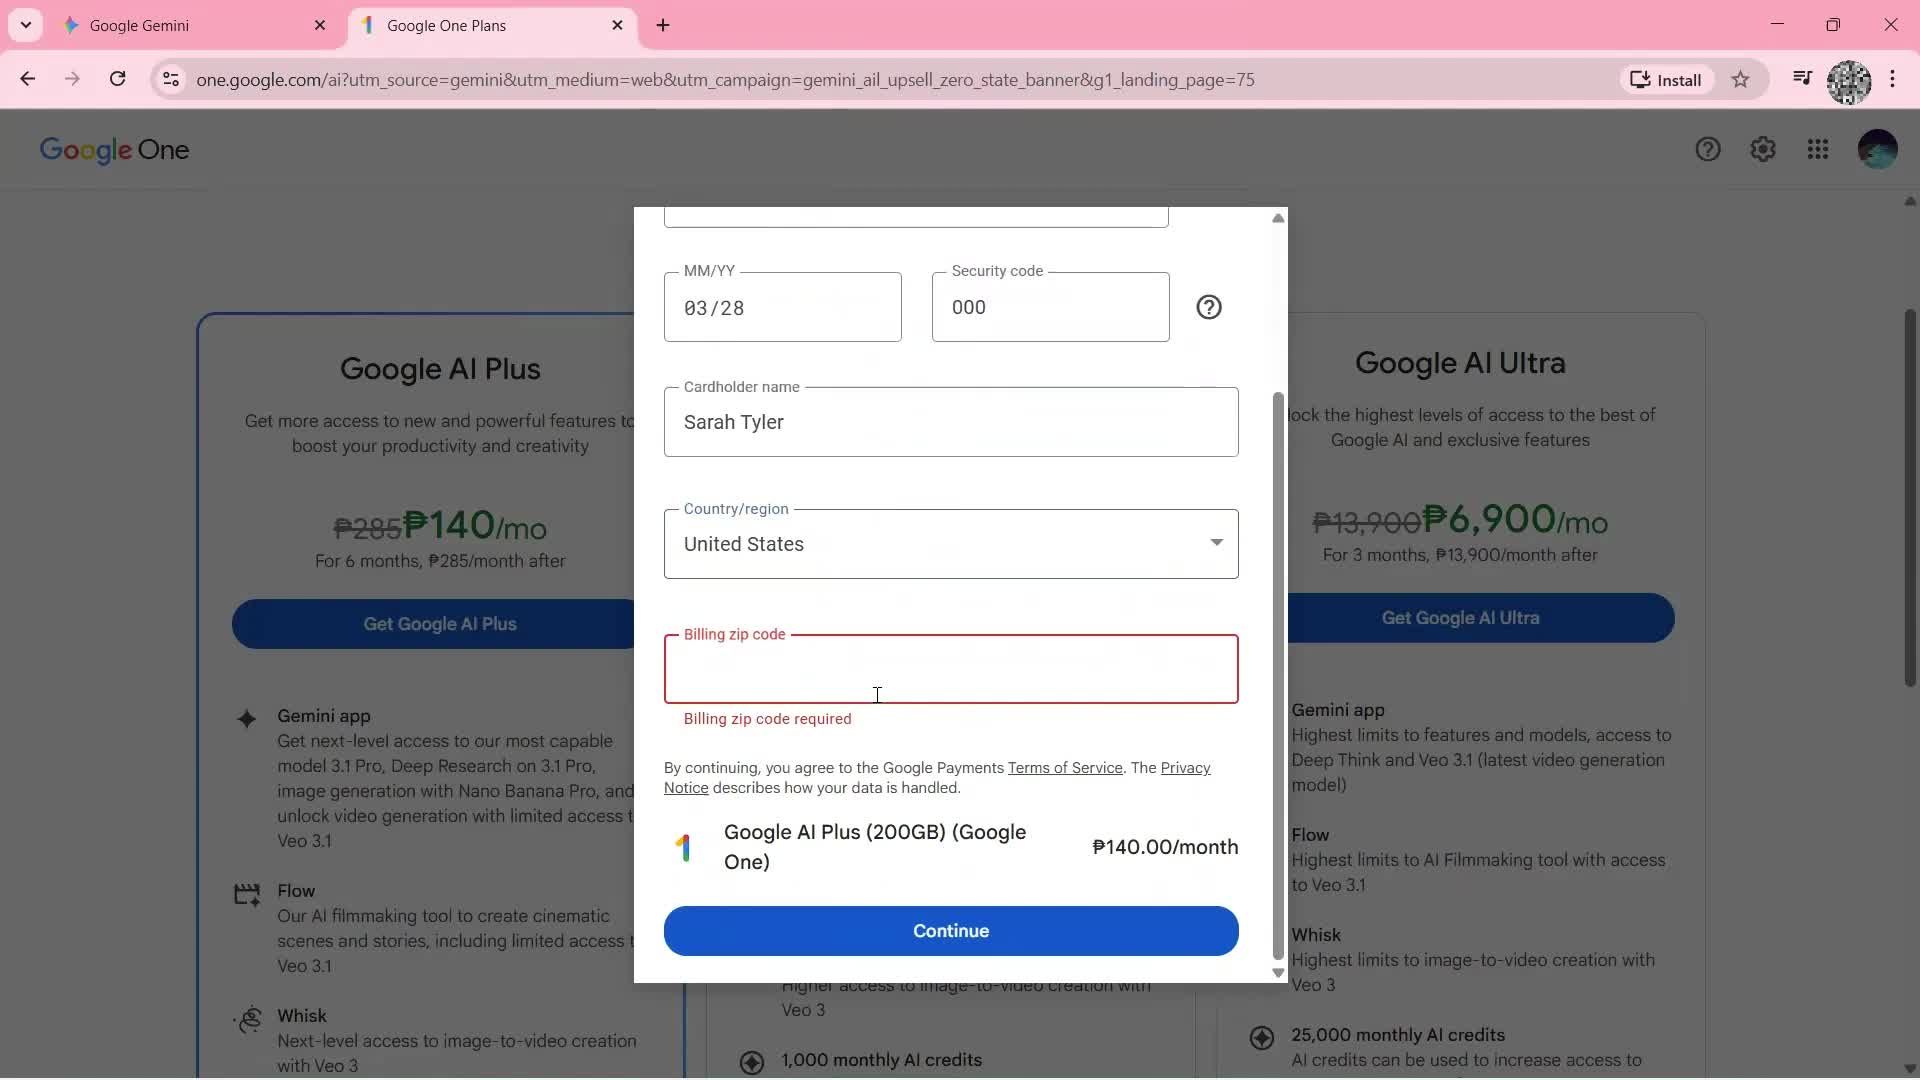
Task: Reload the current page
Action: (x=118, y=79)
